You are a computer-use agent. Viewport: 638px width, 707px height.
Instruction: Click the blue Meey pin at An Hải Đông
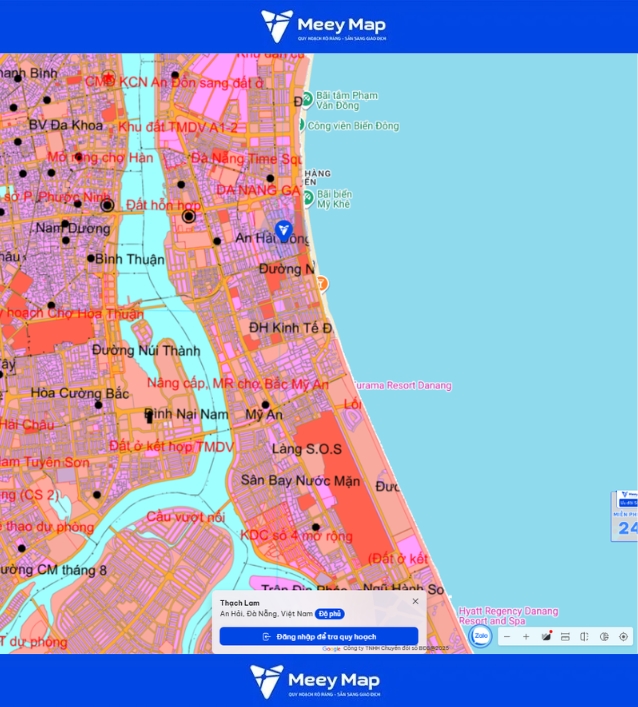(x=284, y=231)
